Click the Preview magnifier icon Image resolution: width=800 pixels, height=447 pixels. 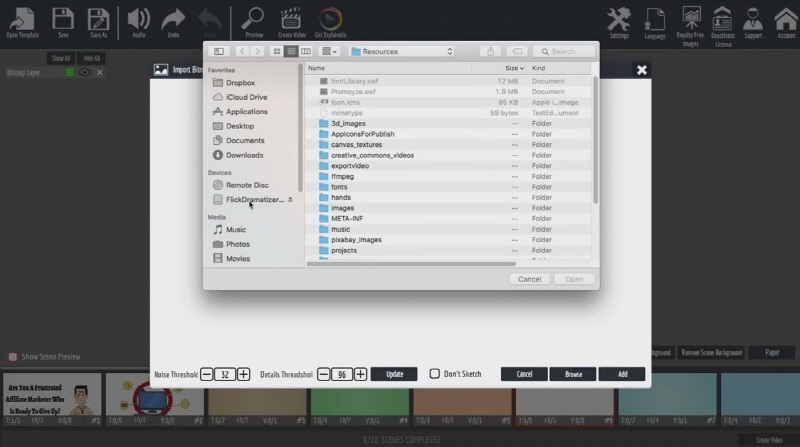254,23
